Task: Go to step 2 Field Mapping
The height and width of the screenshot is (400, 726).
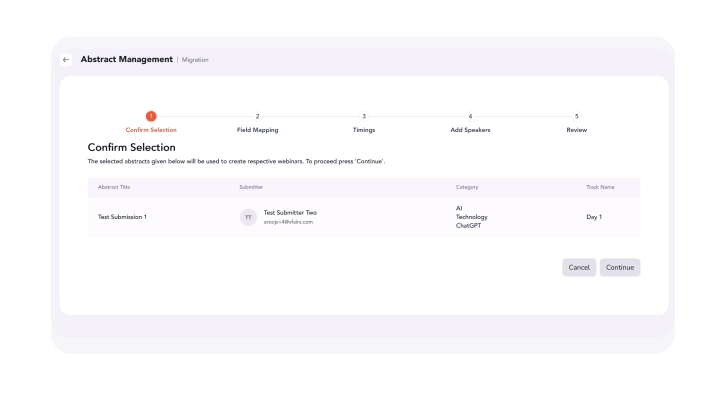Action: (x=257, y=116)
